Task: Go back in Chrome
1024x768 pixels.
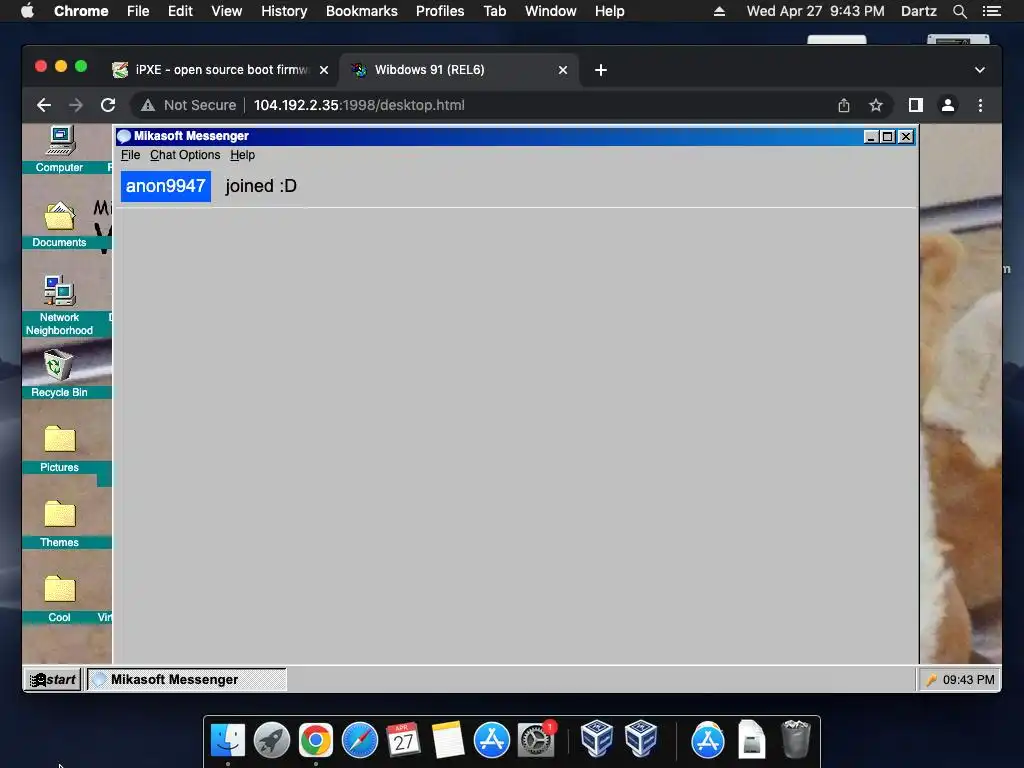Action: coord(44,105)
